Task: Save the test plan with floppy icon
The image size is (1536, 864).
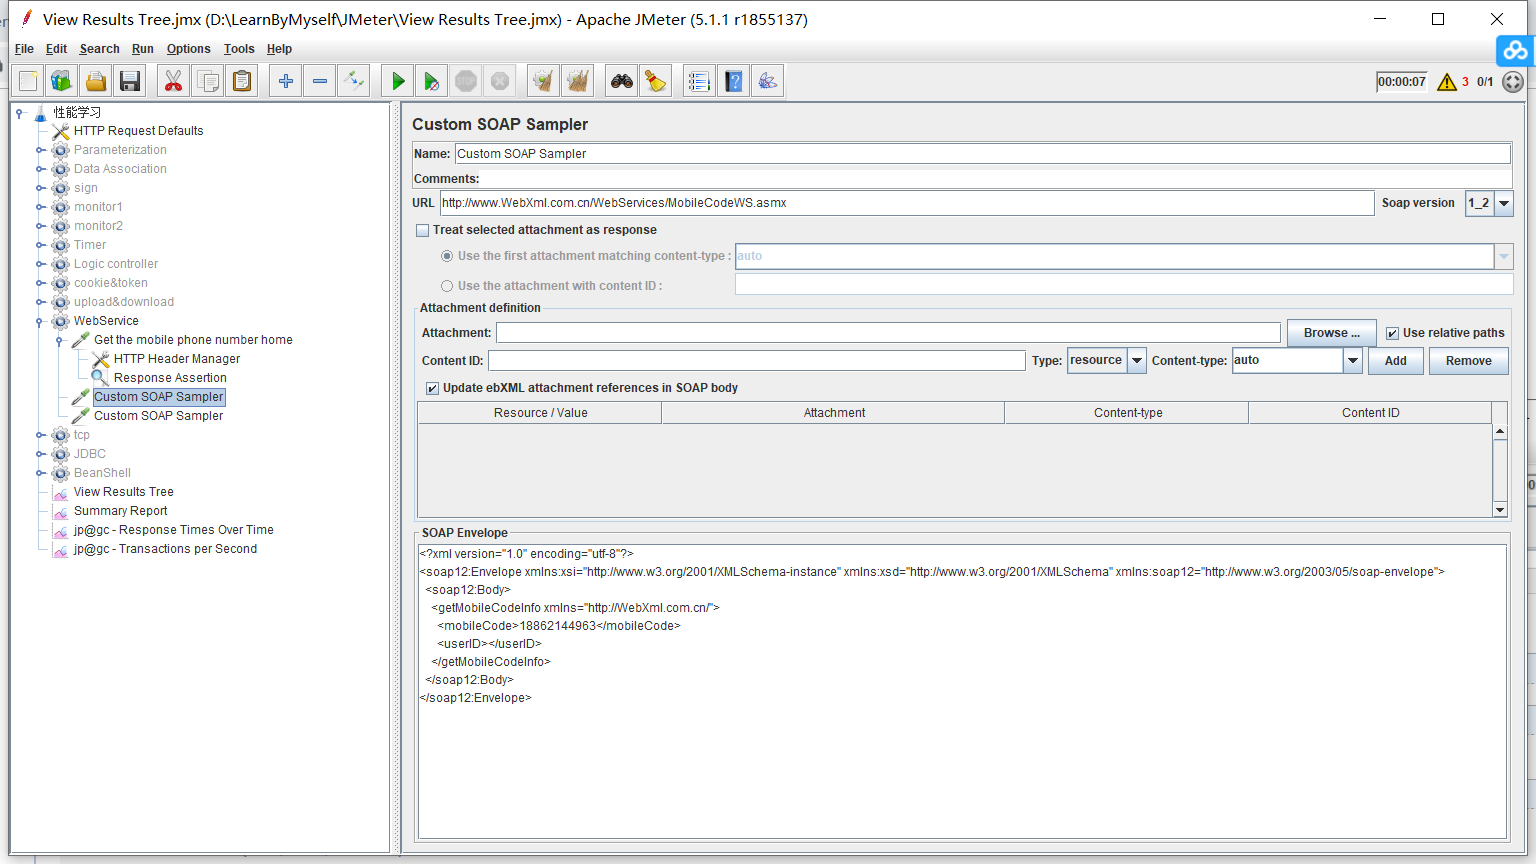Action: coord(130,81)
